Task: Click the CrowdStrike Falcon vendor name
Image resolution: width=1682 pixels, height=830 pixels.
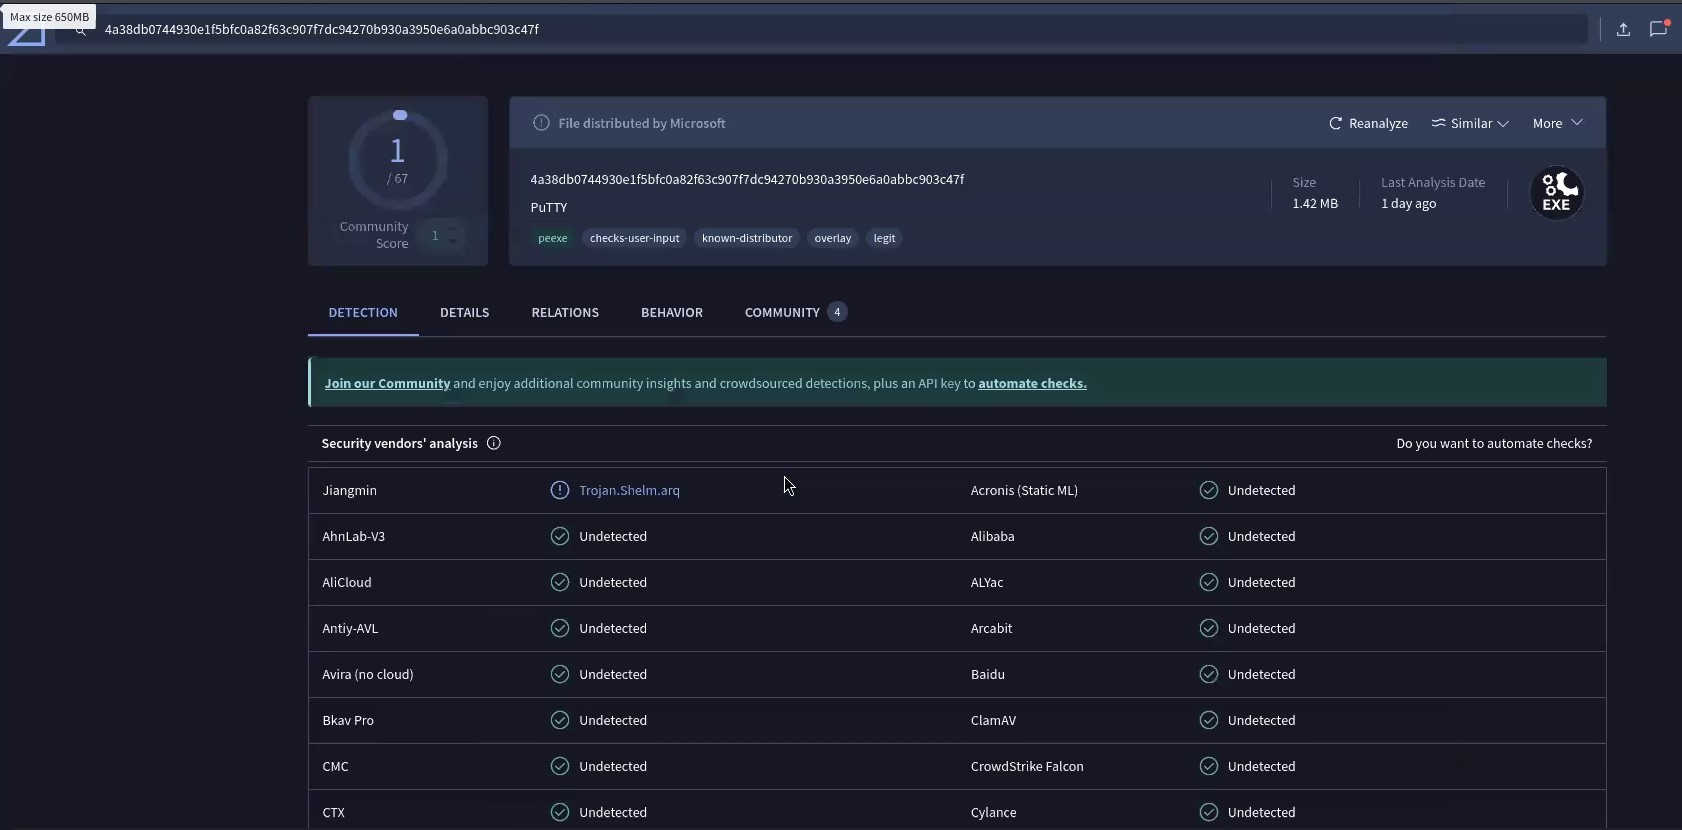Action: point(1027,766)
